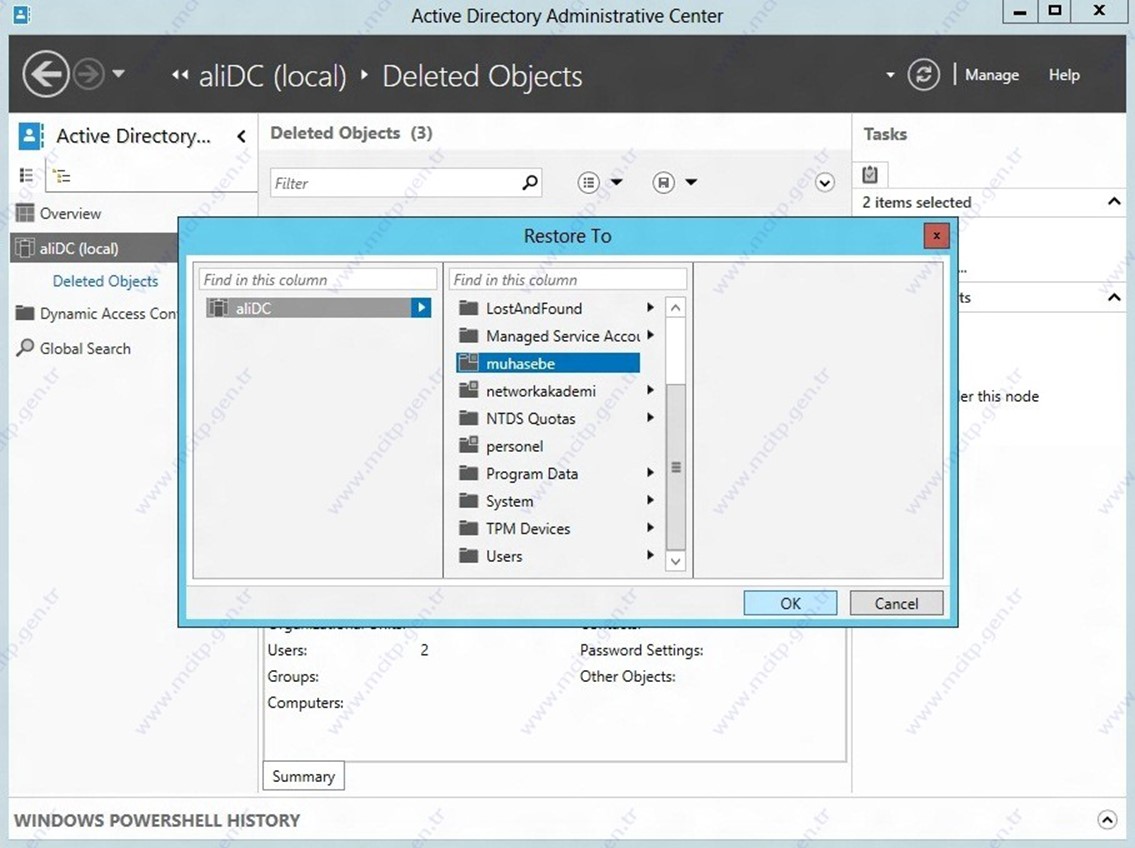Collapse the Active Directory navigation pane
This screenshot has height=848, width=1135.
241,136
